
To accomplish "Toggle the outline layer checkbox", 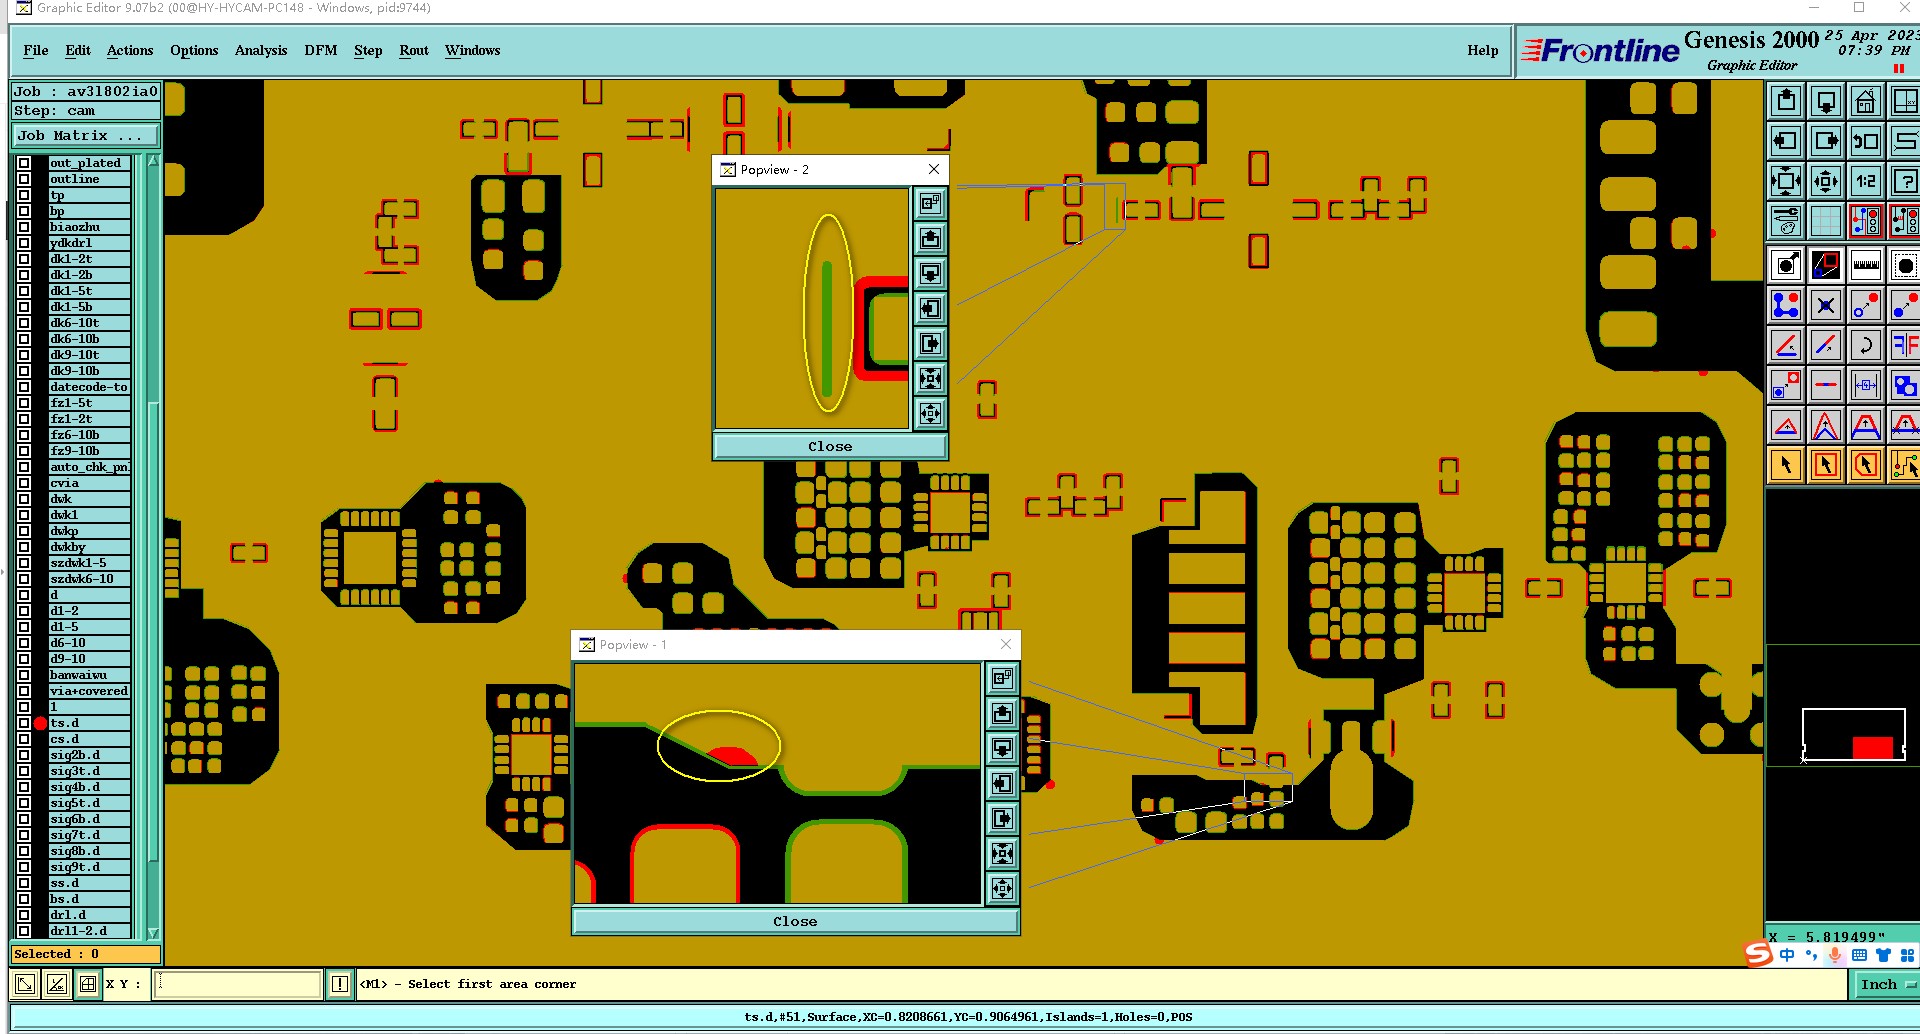I will pyautogui.click(x=24, y=179).
